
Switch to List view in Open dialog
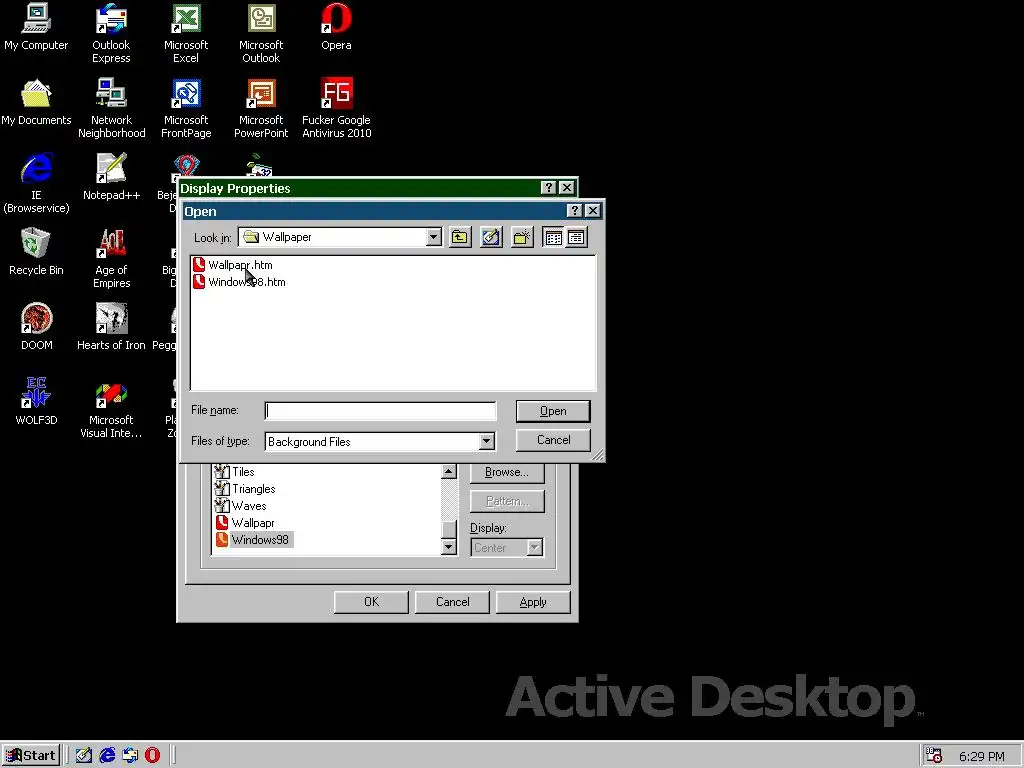(x=553, y=237)
